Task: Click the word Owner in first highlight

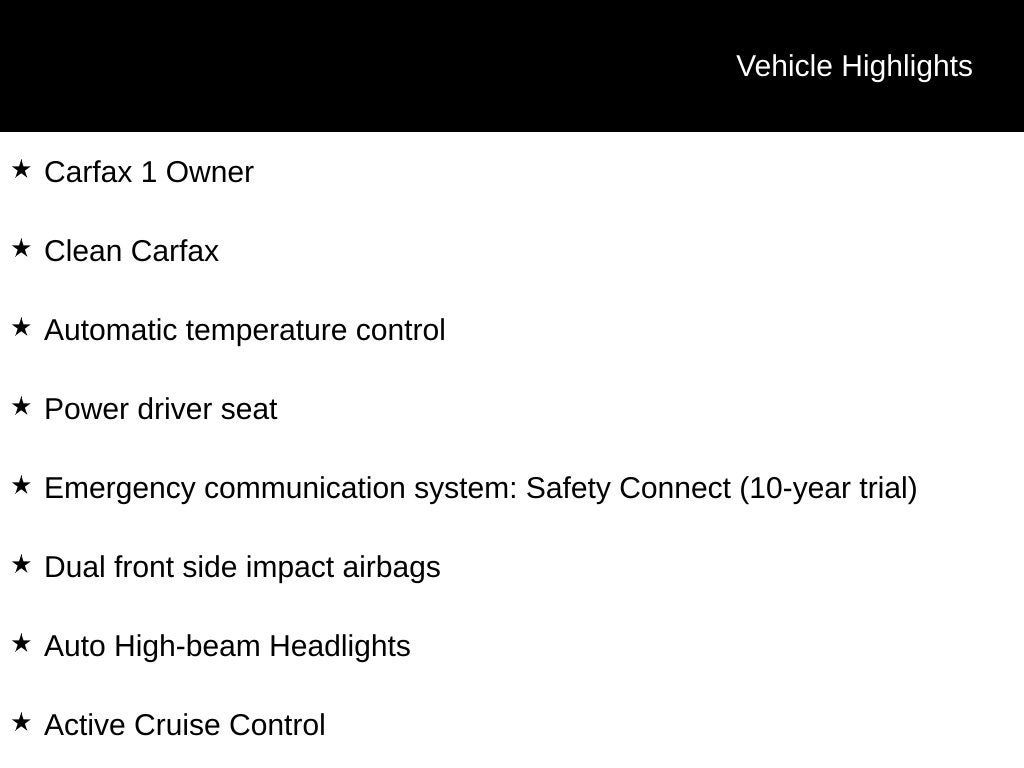Action: point(210,172)
